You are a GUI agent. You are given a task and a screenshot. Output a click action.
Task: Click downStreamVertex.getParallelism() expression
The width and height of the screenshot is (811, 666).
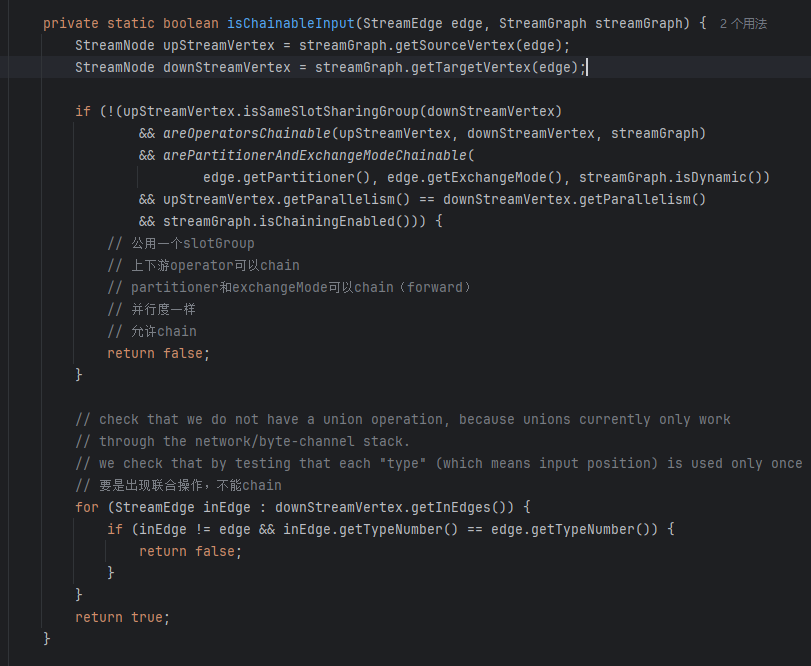[x=575, y=199]
